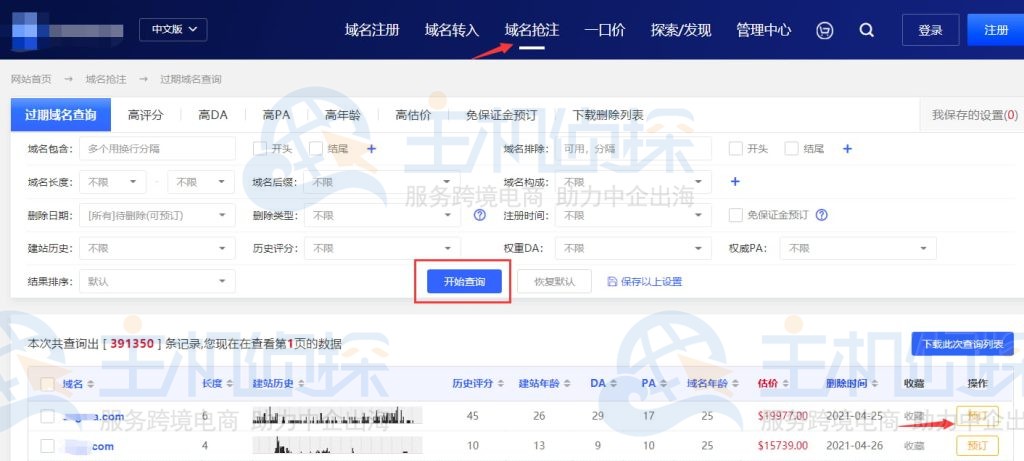Open 域名长度 minimum dropdown

113,182
